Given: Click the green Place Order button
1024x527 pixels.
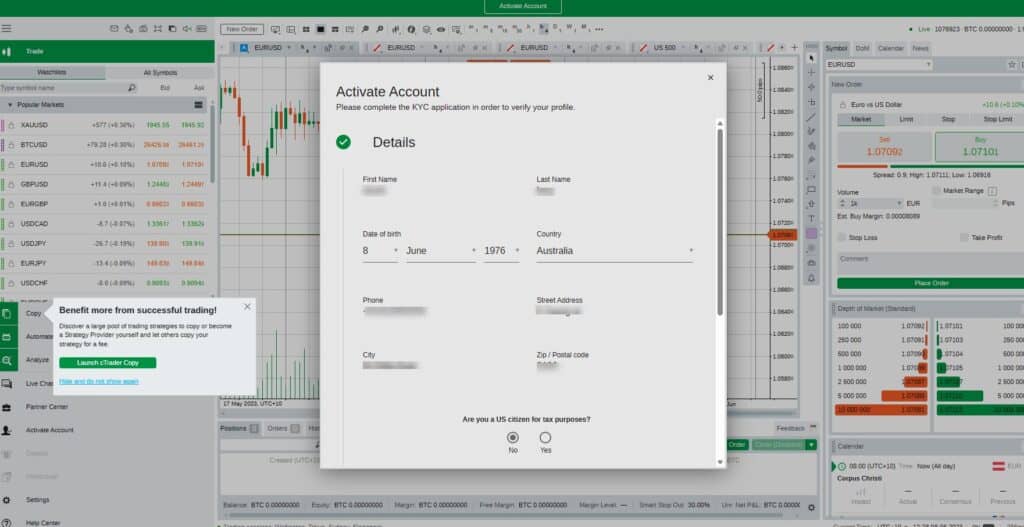Looking at the screenshot, I should (x=931, y=283).
